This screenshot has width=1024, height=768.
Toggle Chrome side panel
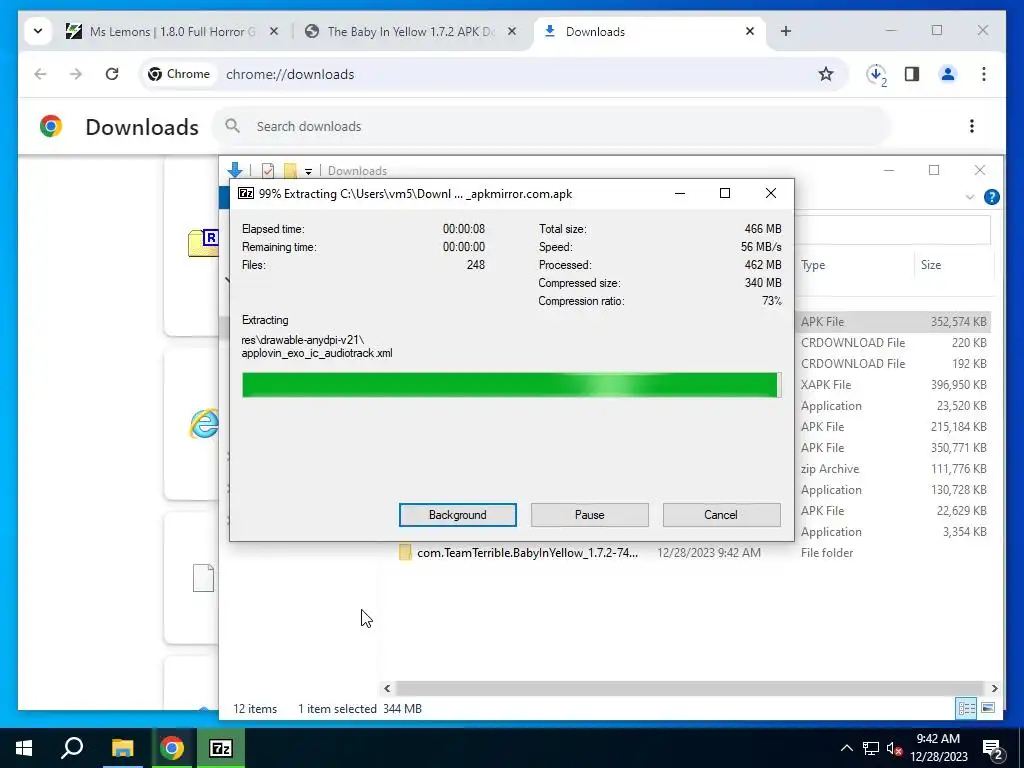point(912,74)
